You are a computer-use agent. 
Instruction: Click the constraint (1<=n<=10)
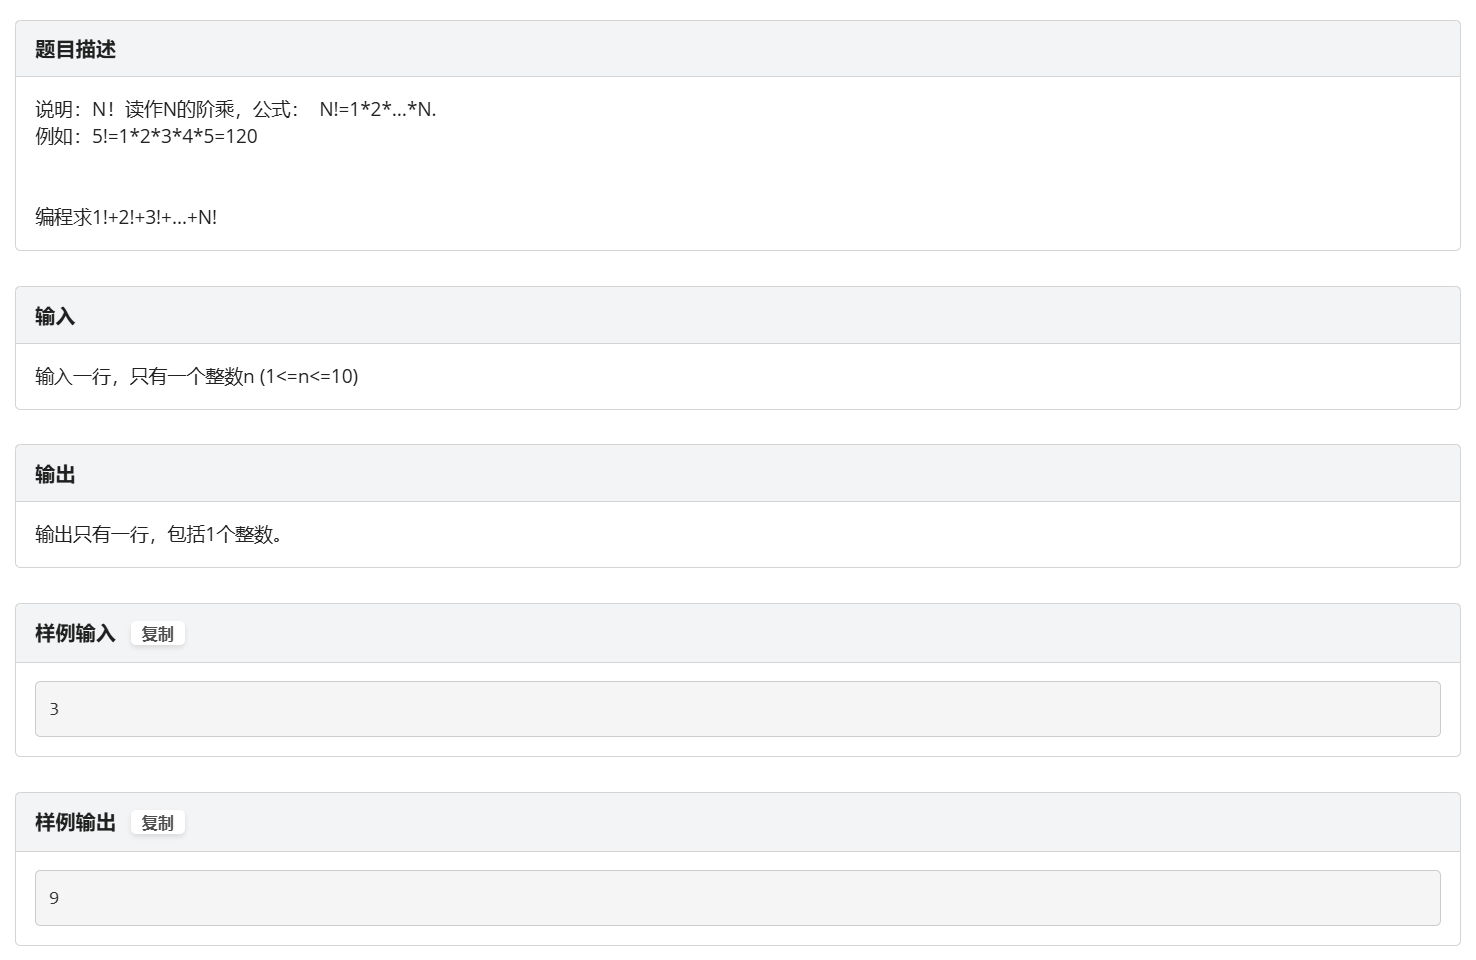(x=309, y=376)
